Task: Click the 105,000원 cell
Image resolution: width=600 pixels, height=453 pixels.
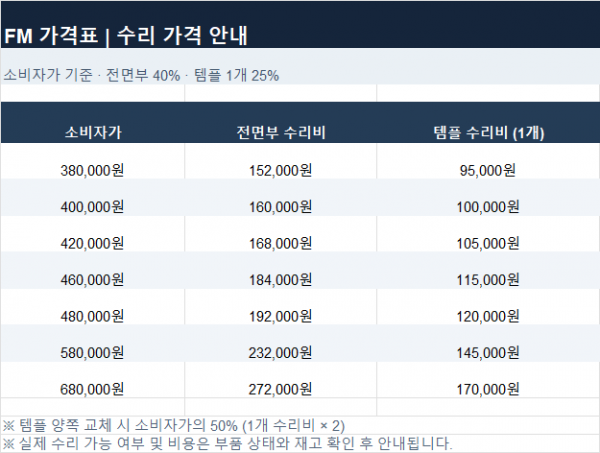Action: point(488,234)
